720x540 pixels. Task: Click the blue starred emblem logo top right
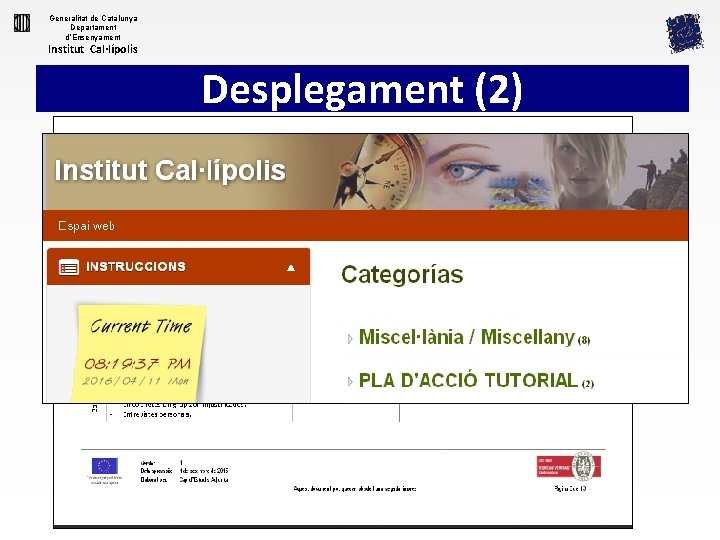point(685,34)
